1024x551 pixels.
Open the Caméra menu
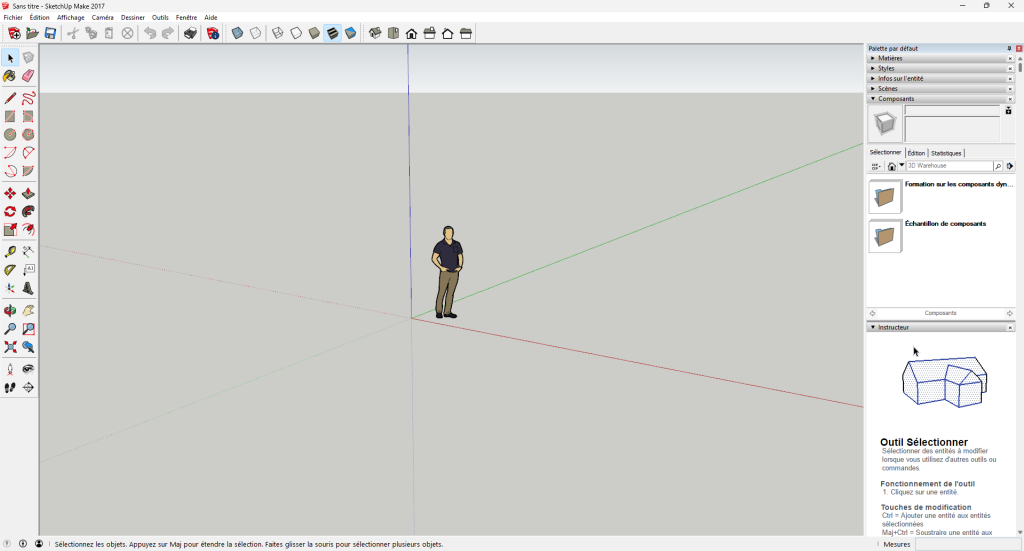103,18
